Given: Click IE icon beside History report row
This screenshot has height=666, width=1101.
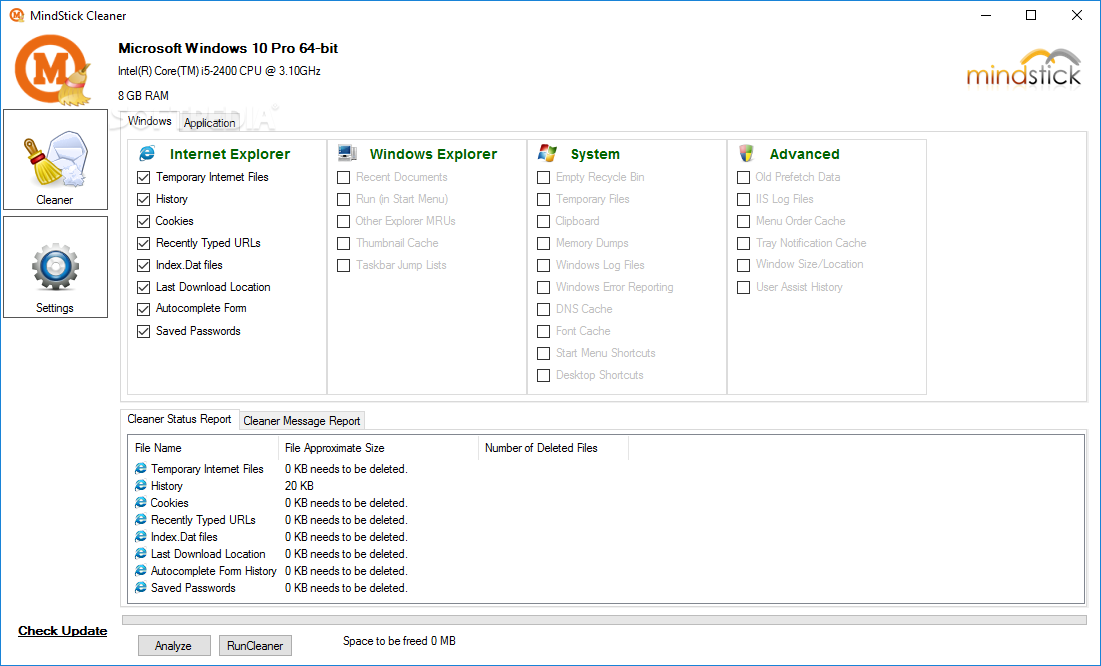Looking at the screenshot, I should coord(140,485).
